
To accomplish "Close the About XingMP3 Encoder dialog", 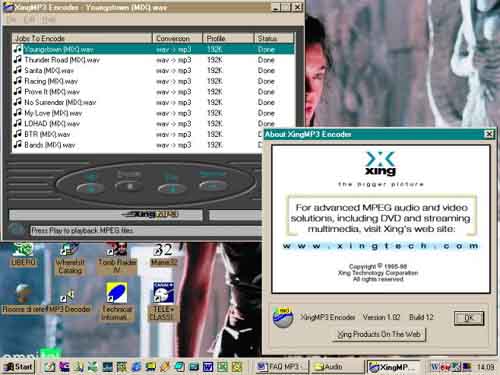I will 489,134.
